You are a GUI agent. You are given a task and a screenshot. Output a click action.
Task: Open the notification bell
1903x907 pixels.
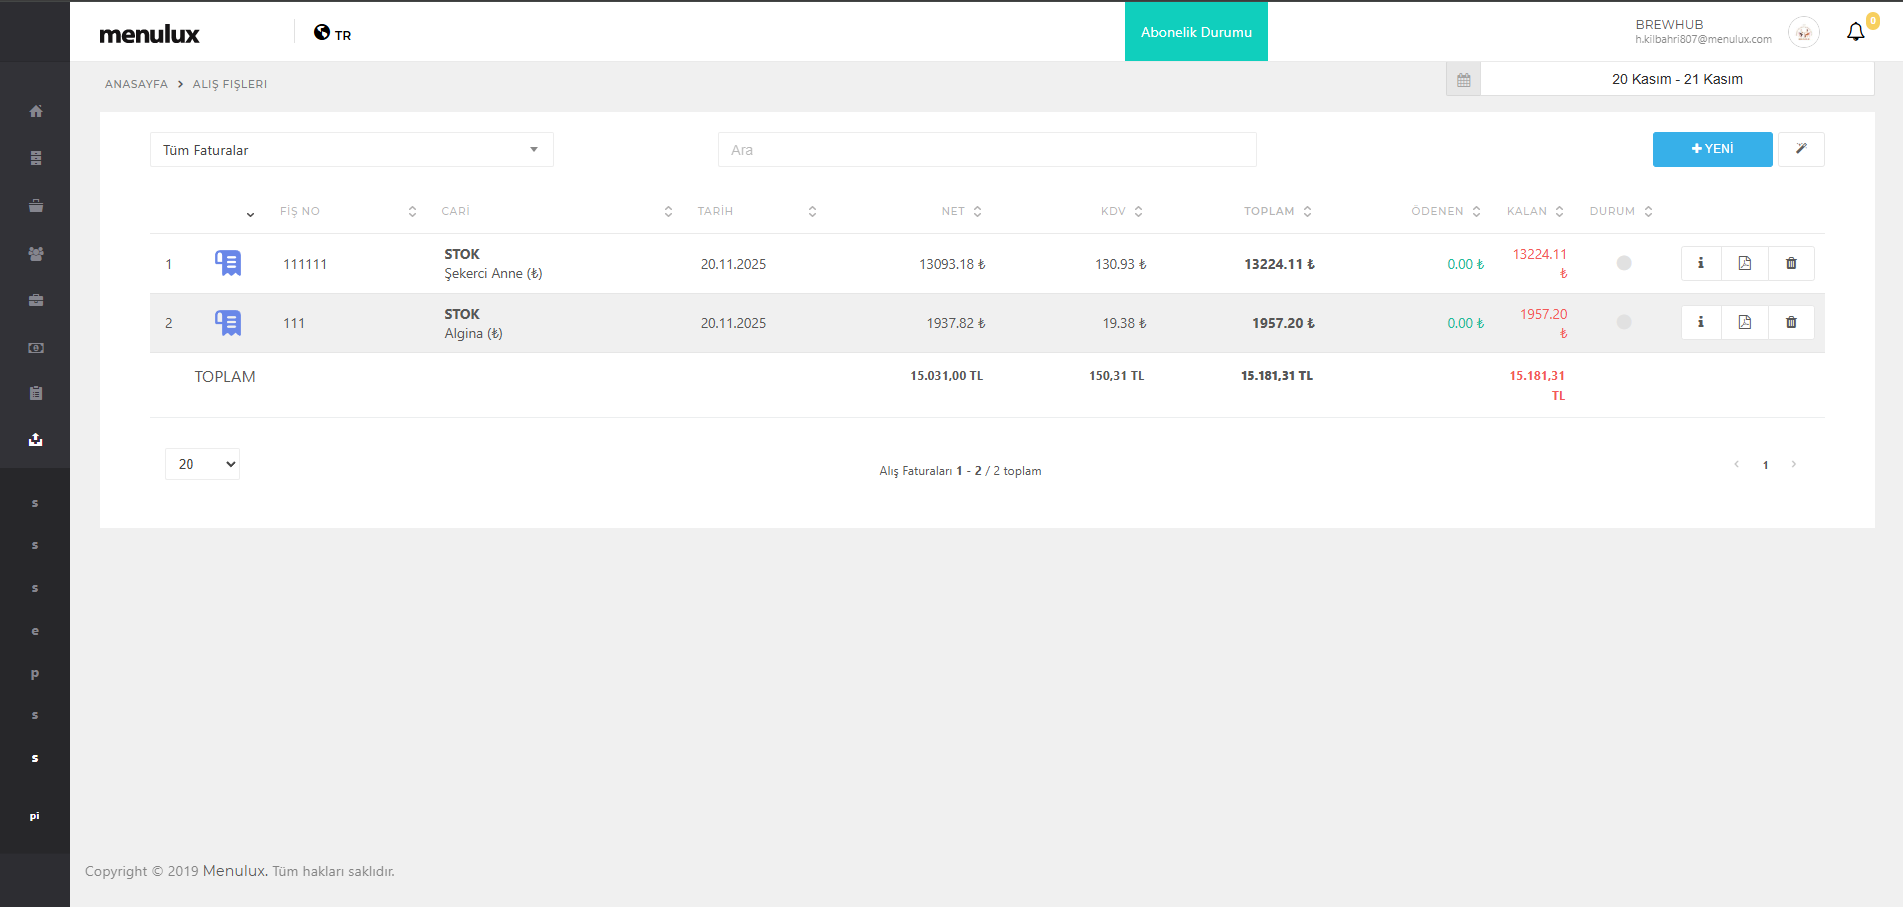click(x=1855, y=32)
